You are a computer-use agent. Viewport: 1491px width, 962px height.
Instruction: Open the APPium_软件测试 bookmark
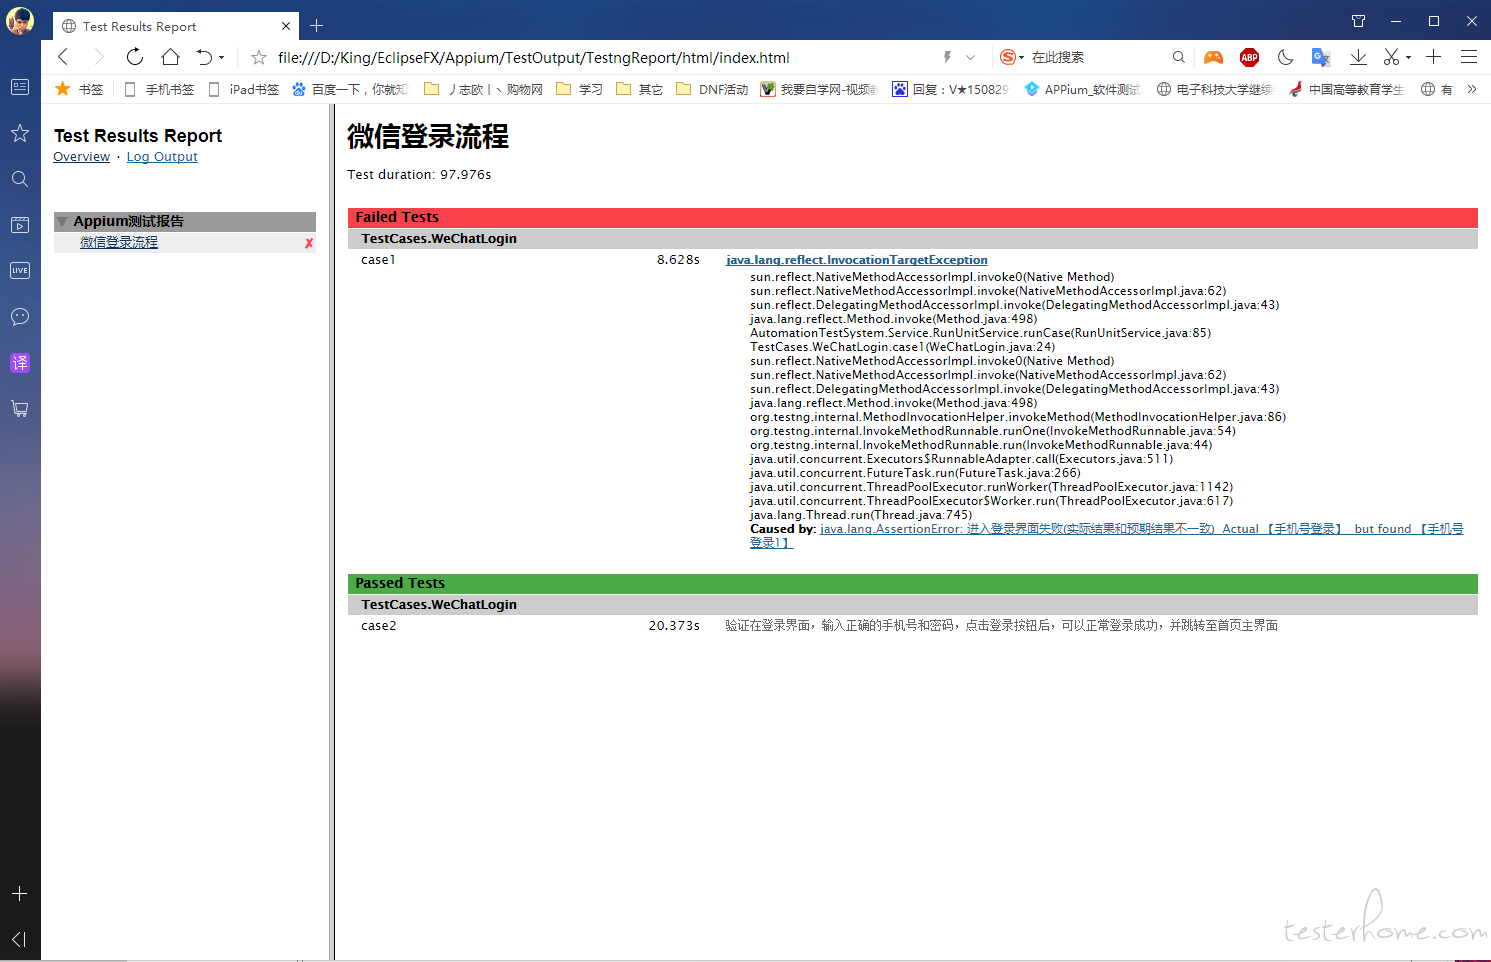coord(1083,89)
